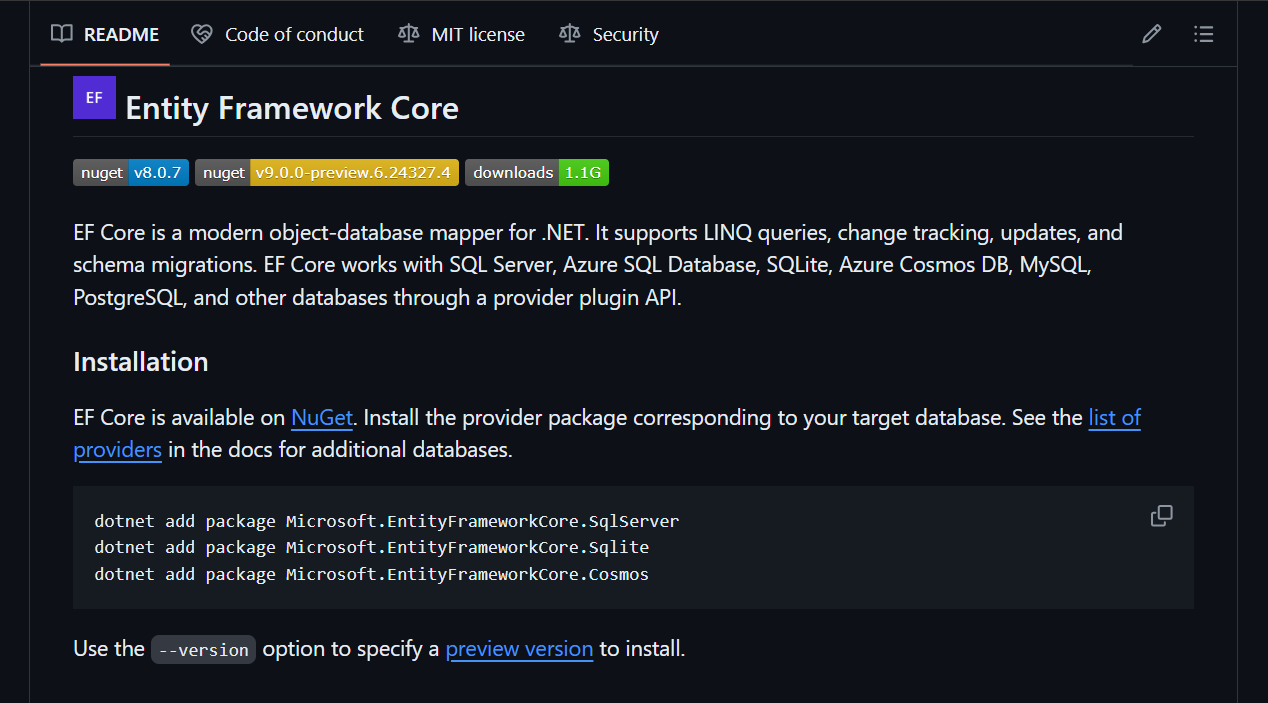Click the Security scale icon
This screenshot has width=1268, height=703.
coord(570,34)
